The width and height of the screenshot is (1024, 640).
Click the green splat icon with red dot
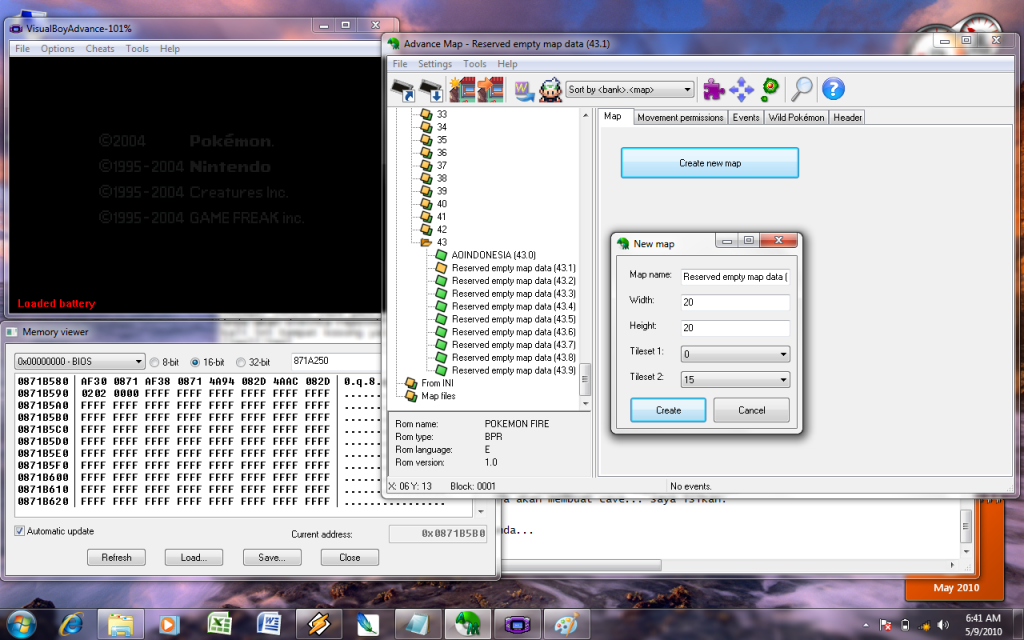[771, 89]
